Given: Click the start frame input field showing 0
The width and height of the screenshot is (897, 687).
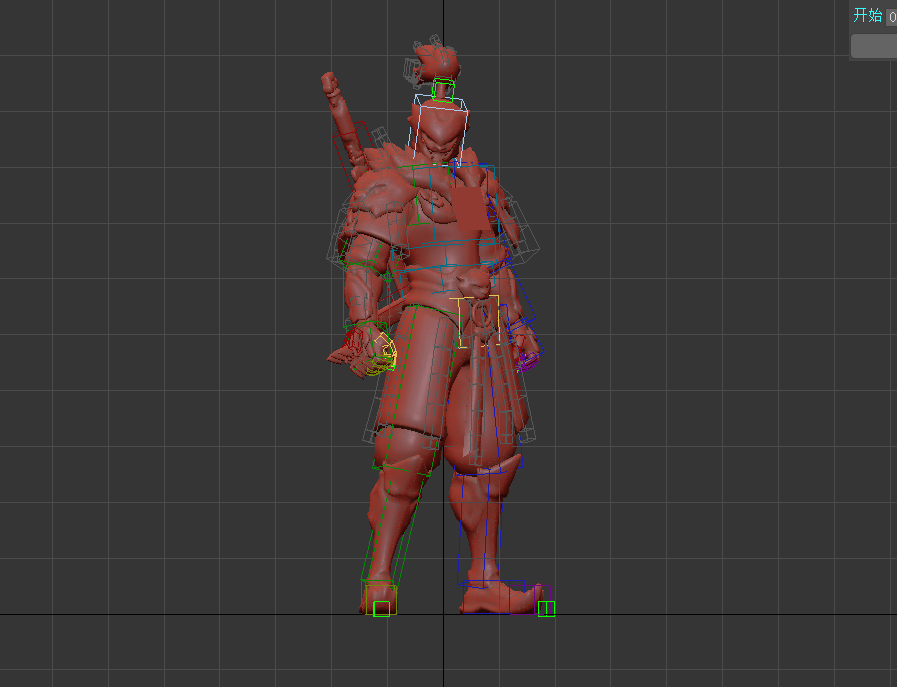Looking at the screenshot, I should [x=892, y=17].
